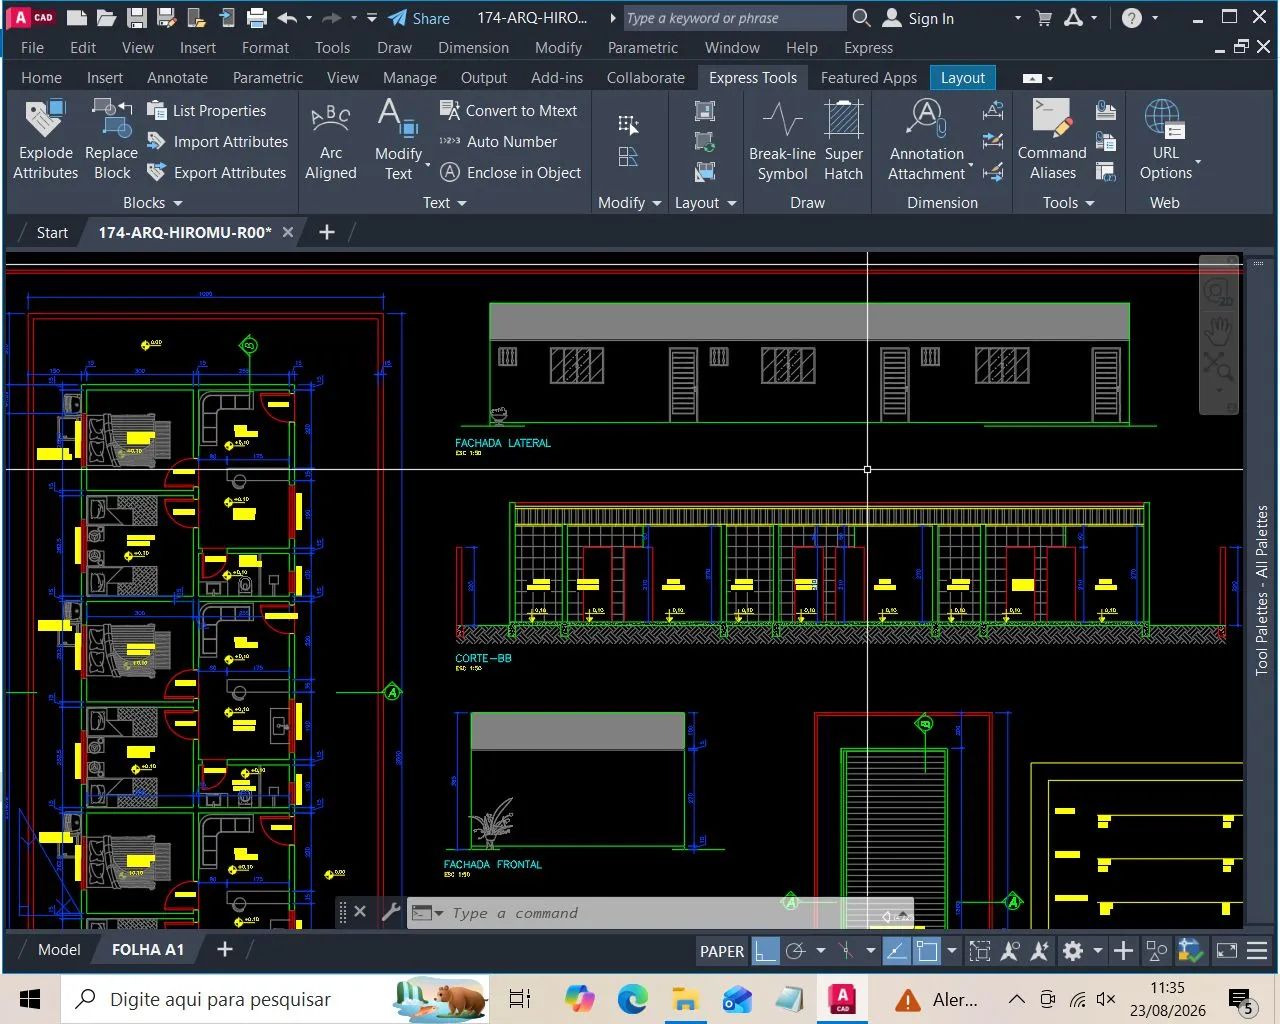
Task: Click the List Properties tool
Action: (207, 111)
